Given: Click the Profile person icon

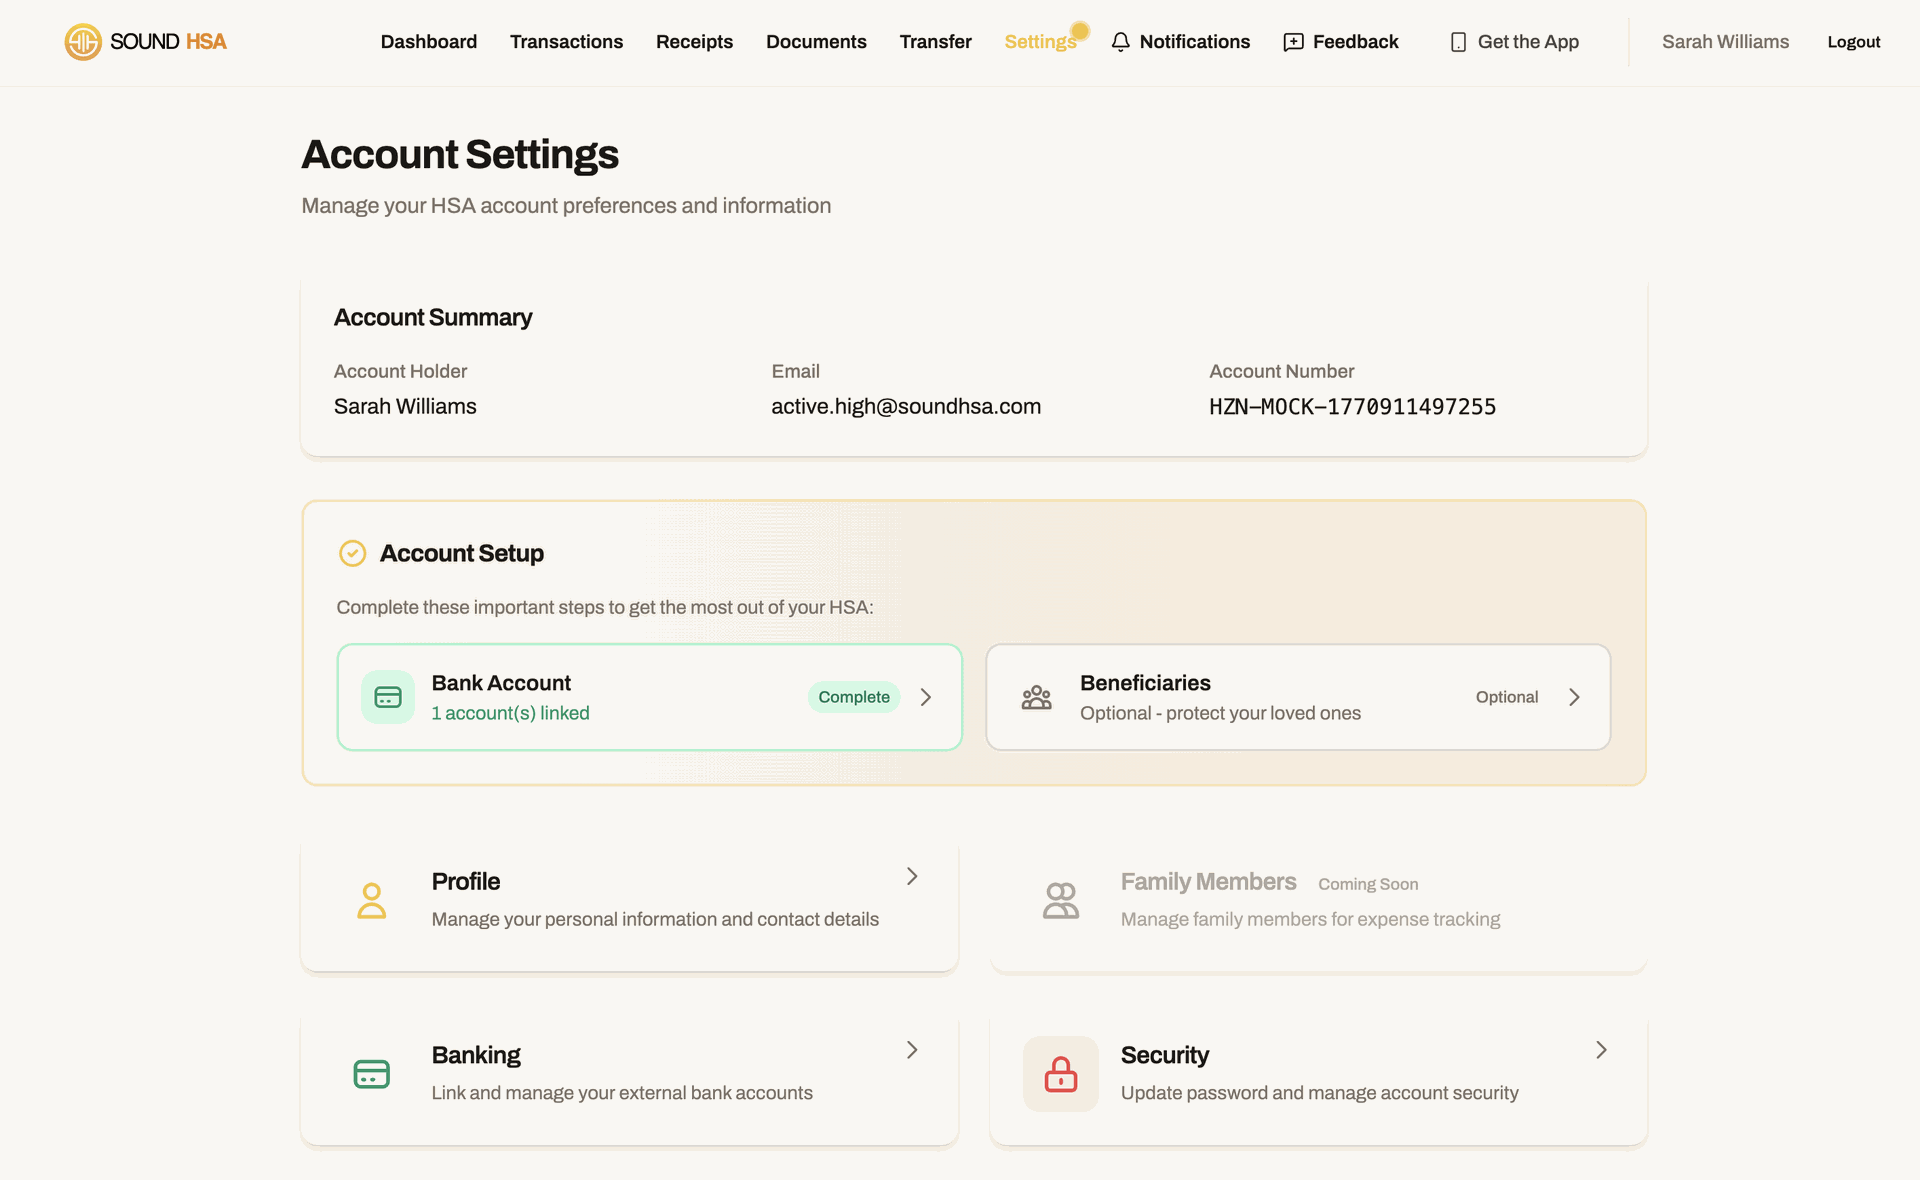Looking at the screenshot, I should 371,900.
